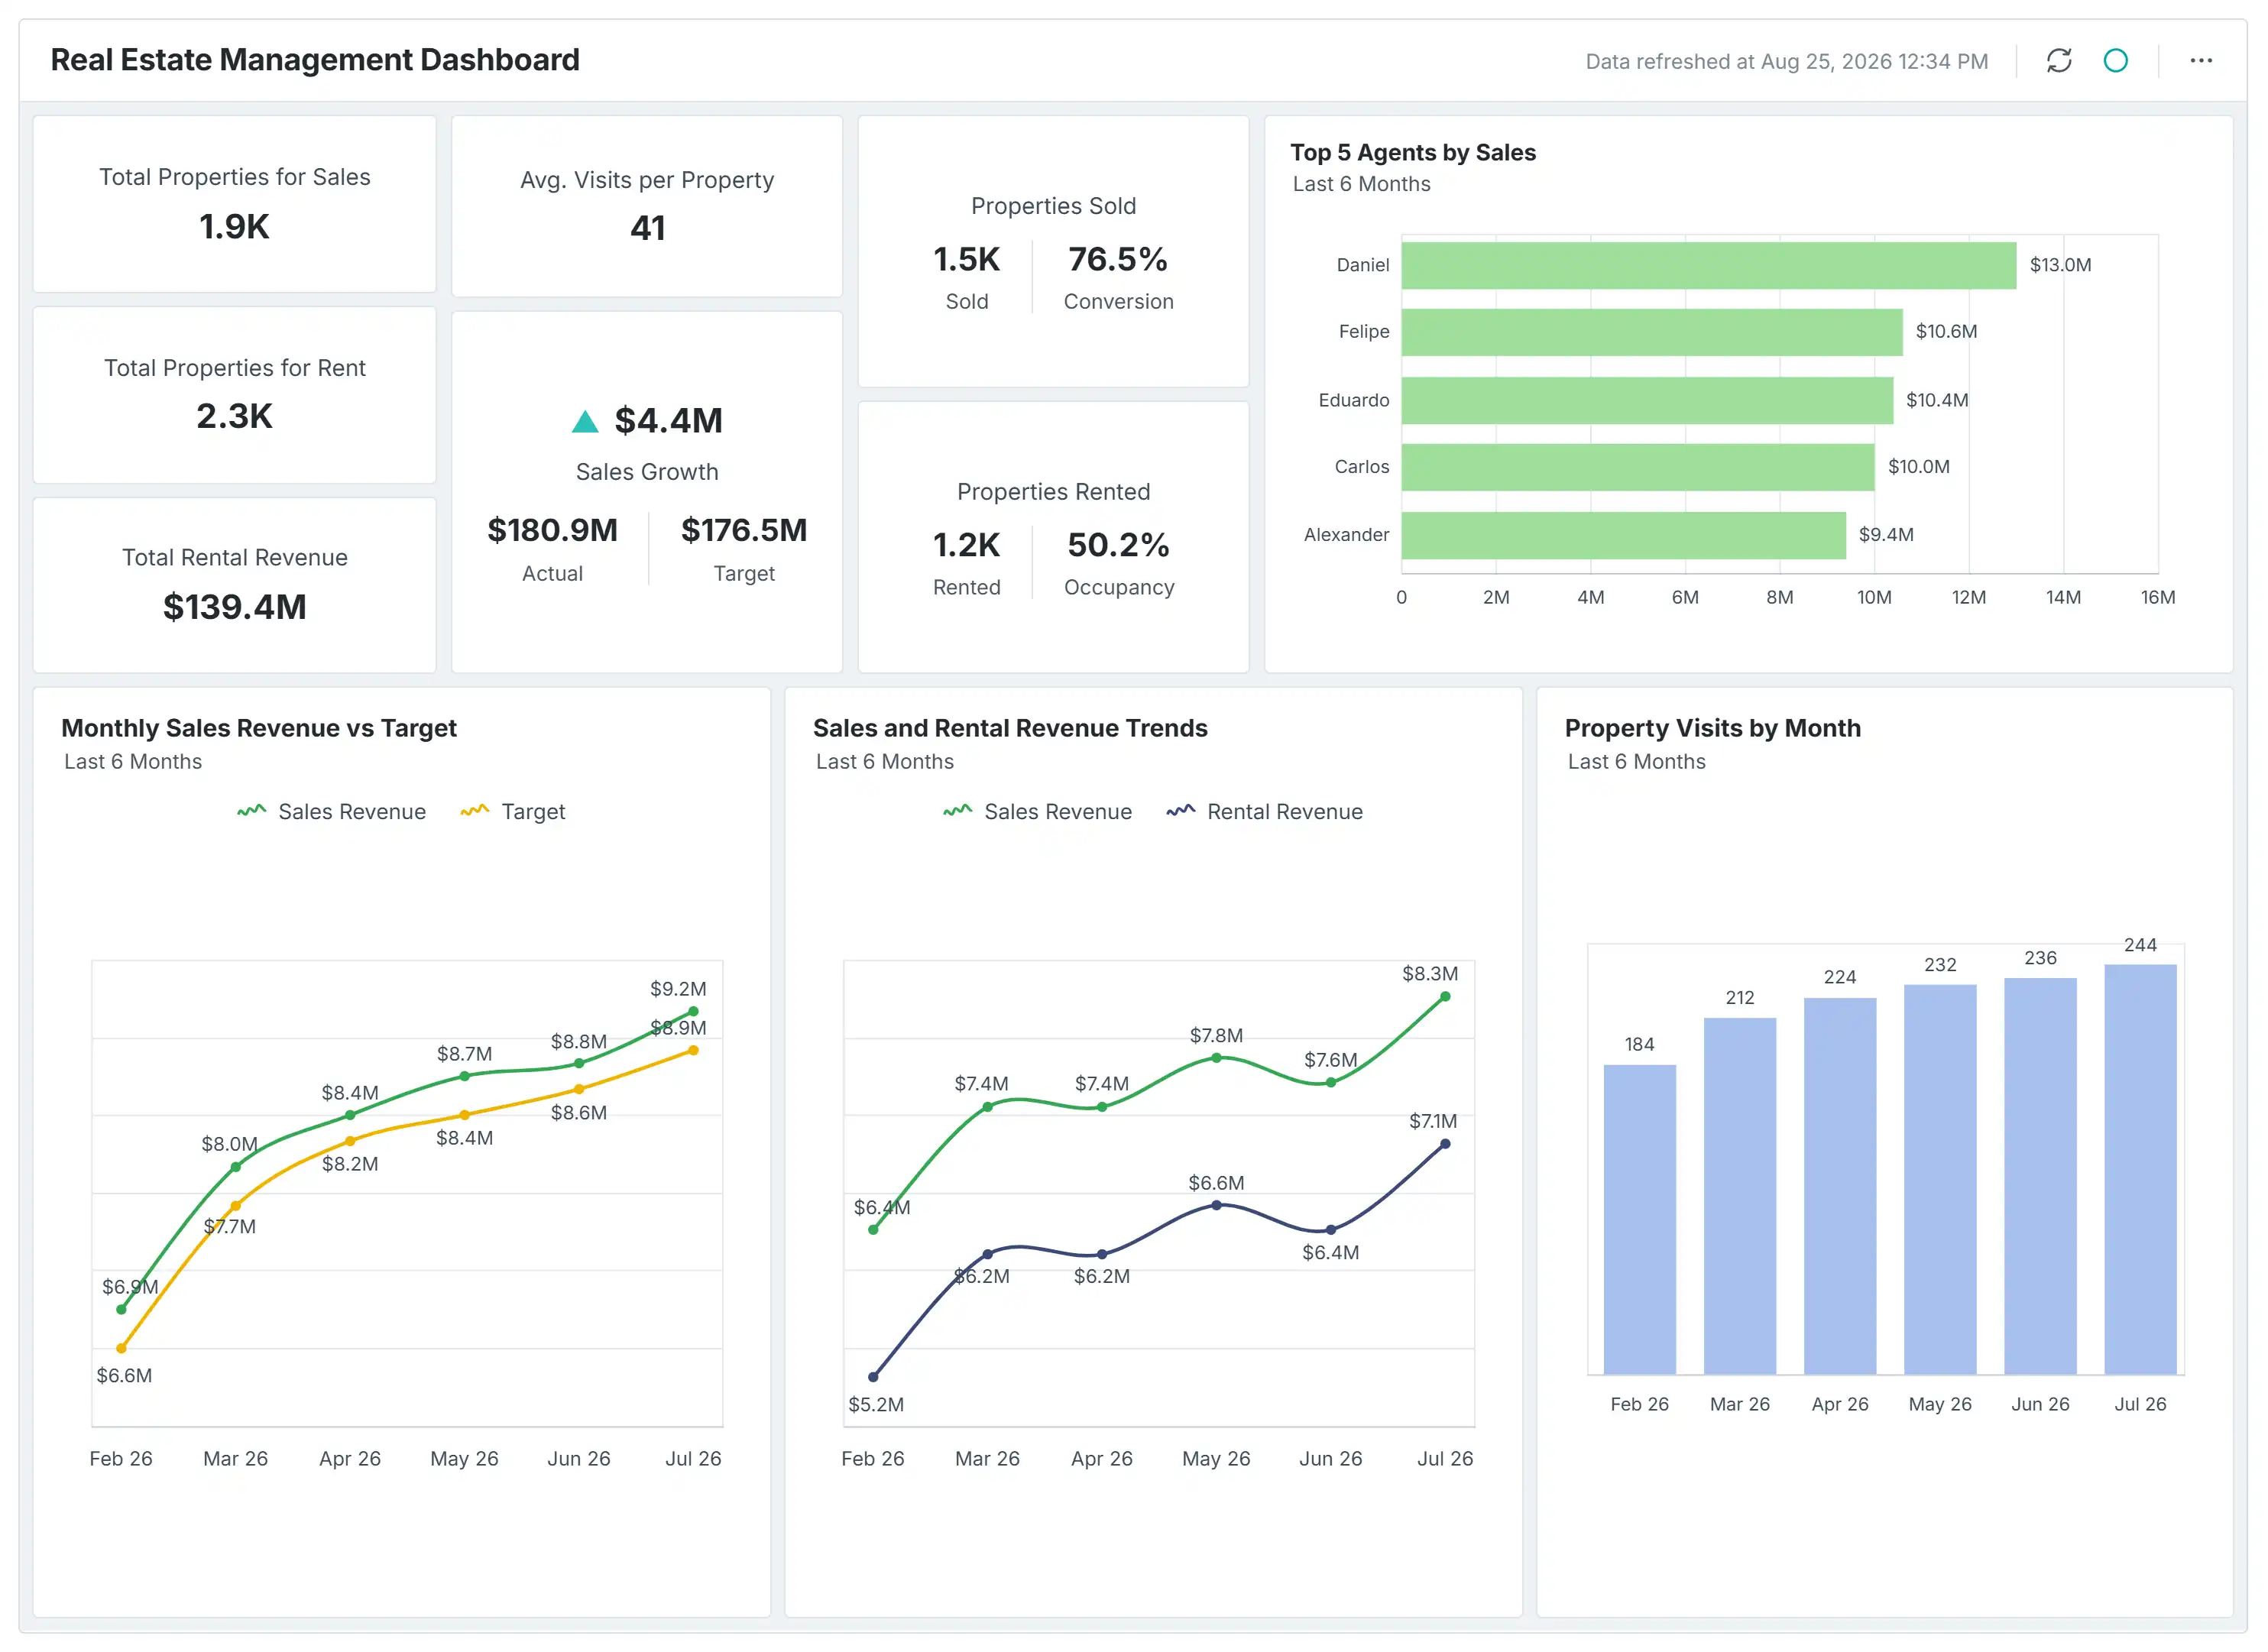Click the $8.7M May sales revenue point
Image resolution: width=2268 pixels, height=1652 pixels.
pyautogui.click(x=464, y=1076)
